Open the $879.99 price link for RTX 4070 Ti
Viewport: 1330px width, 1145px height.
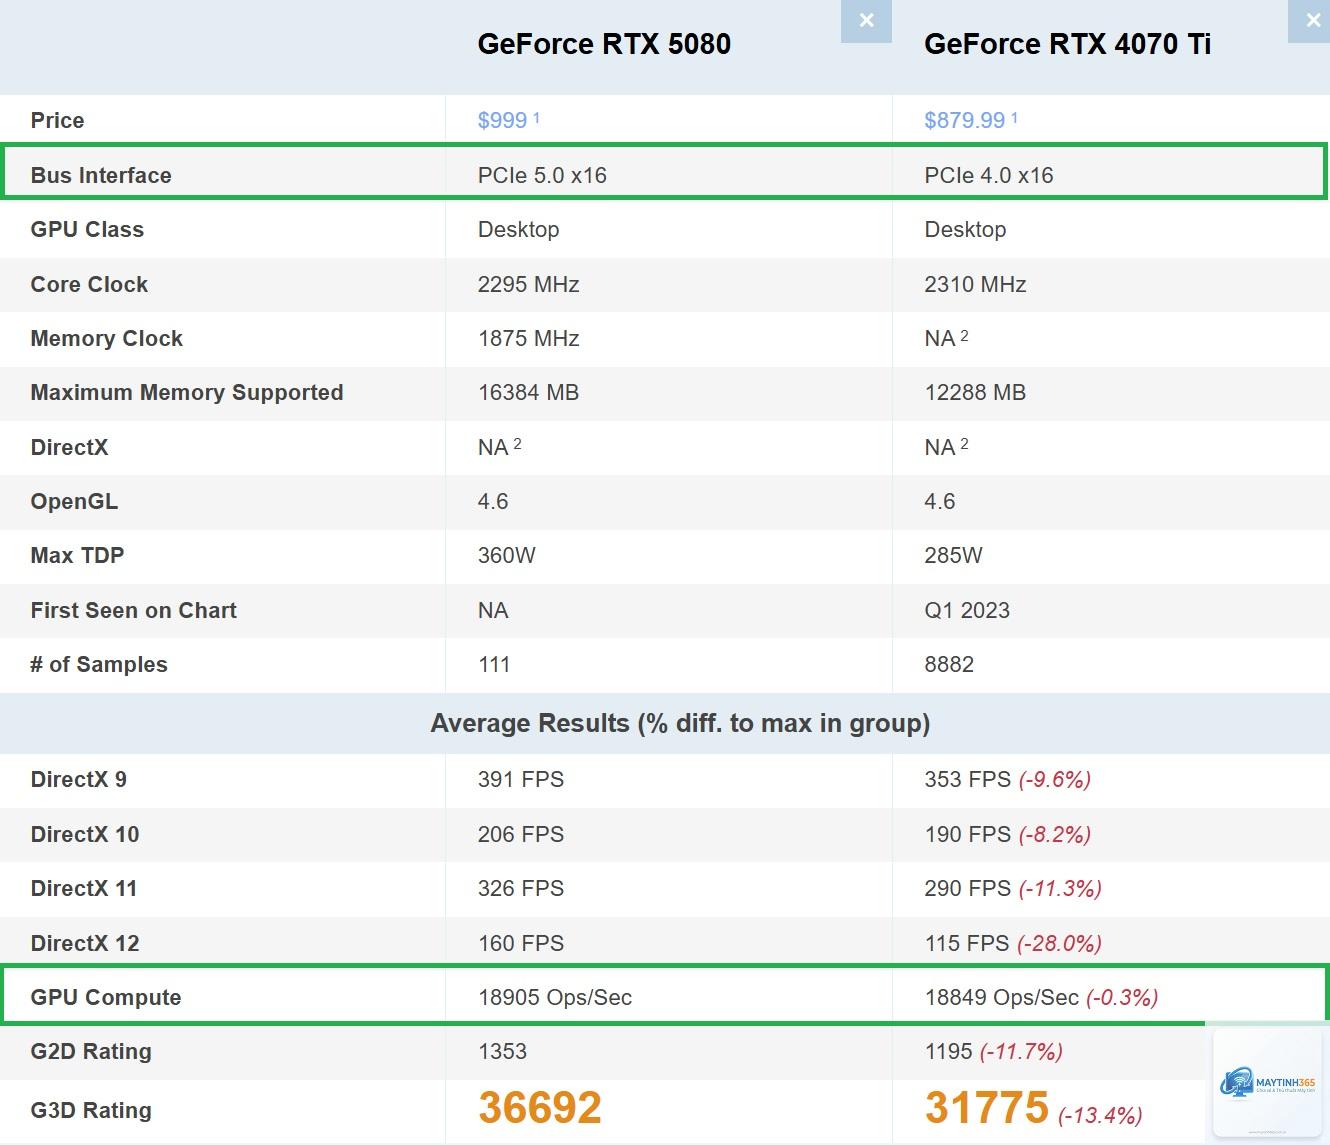[964, 121]
